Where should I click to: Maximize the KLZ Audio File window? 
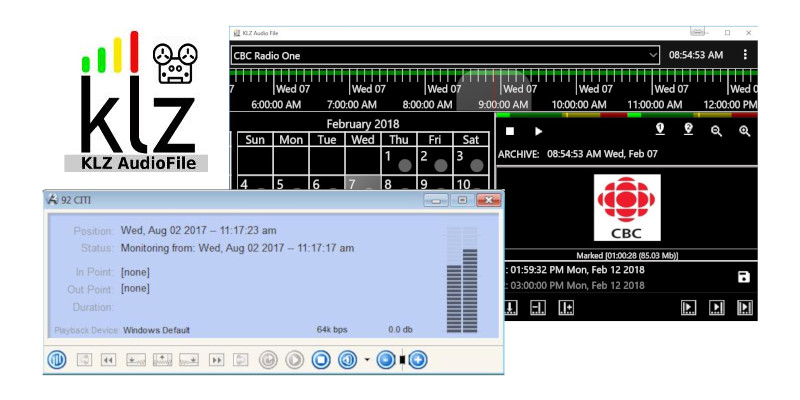(x=727, y=33)
